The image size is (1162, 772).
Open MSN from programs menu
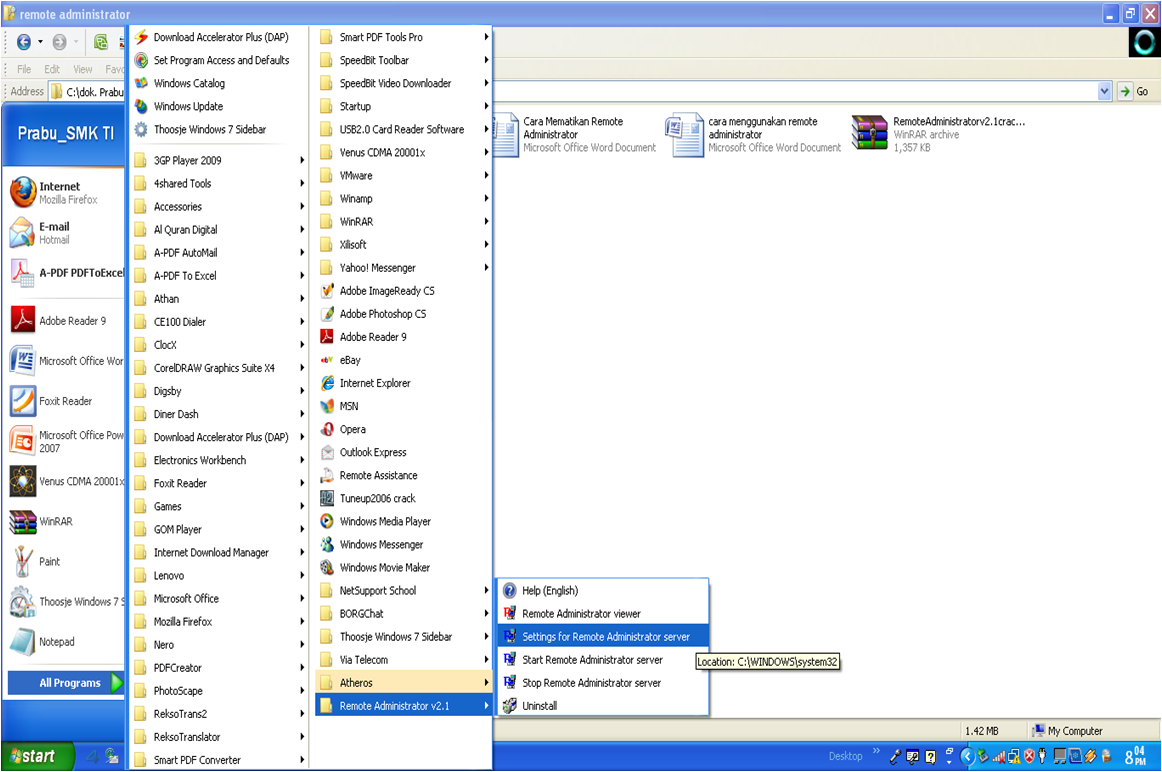tap(404, 406)
